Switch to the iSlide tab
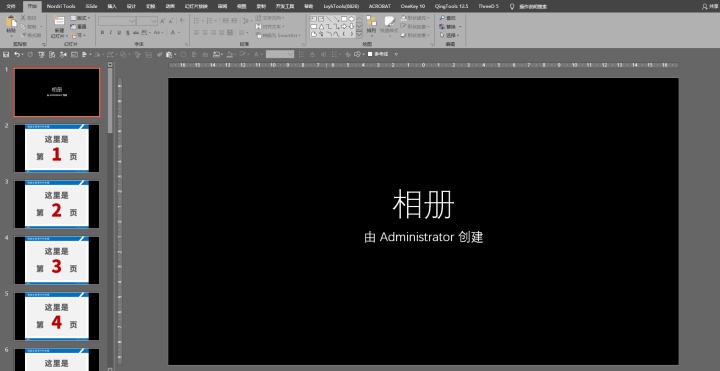 point(91,6)
